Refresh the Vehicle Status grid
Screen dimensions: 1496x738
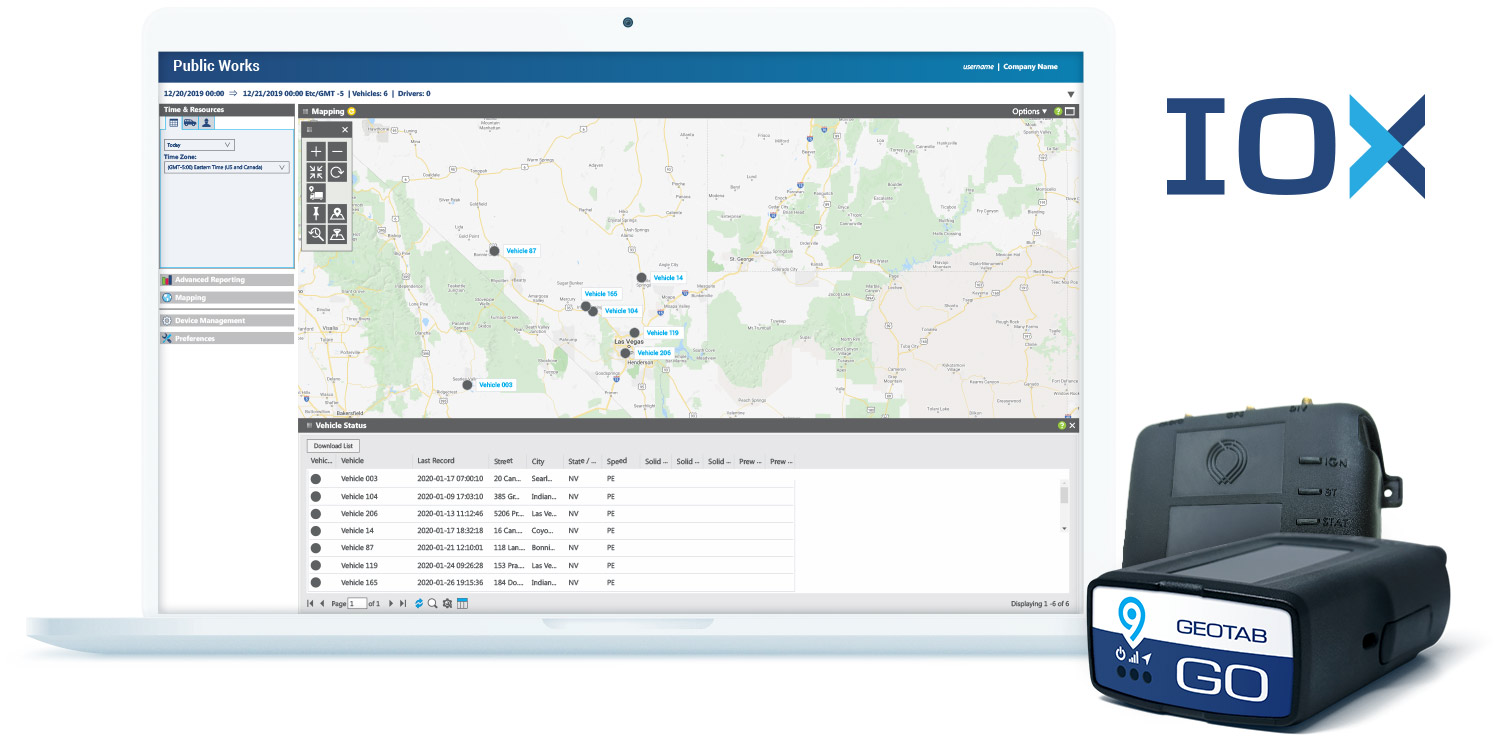pyautogui.click(x=419, y=604)
